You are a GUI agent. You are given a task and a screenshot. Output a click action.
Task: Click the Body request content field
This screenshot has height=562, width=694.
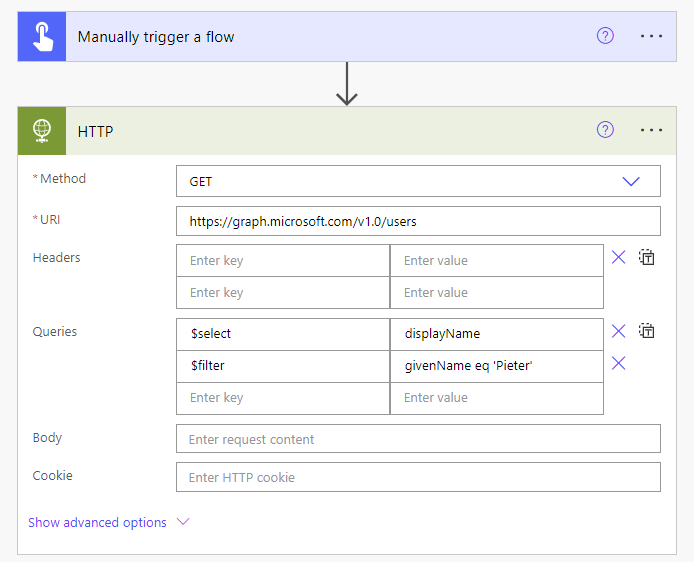click(x=418, y=439)
